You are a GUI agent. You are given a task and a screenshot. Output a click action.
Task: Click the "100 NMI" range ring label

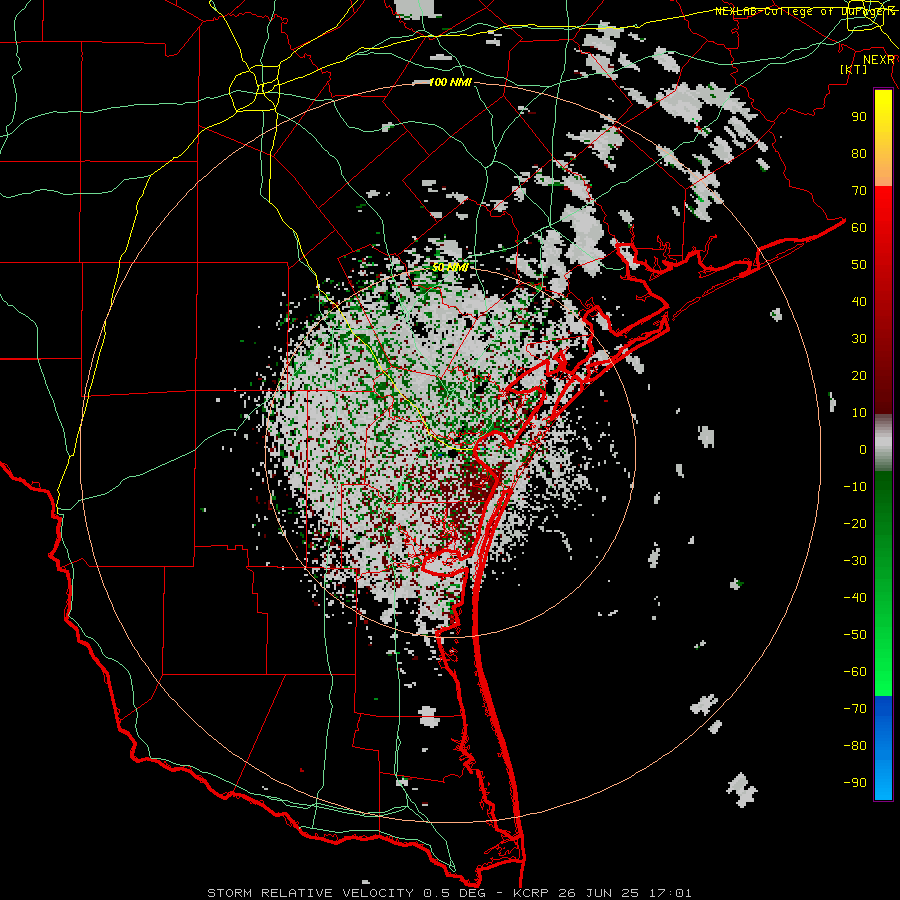point(450,83)
